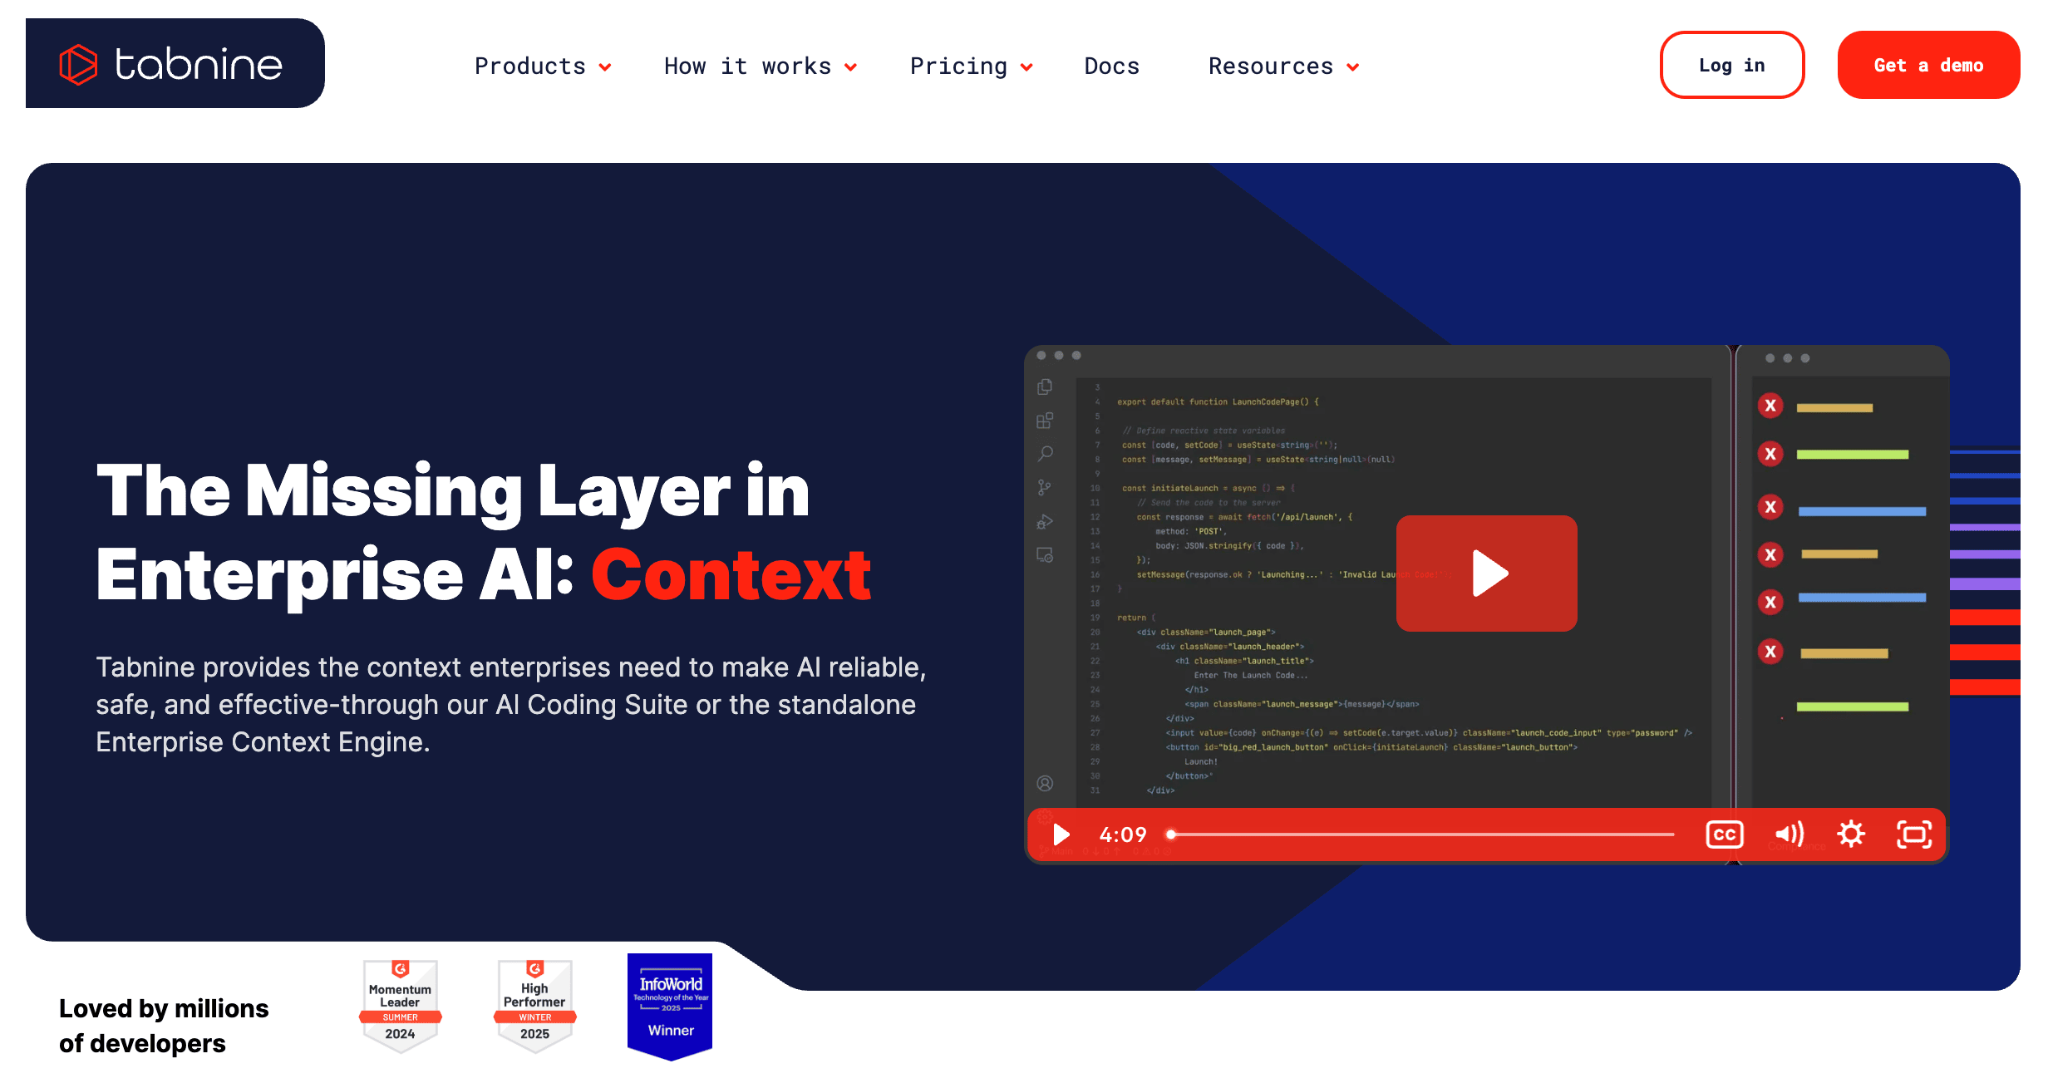This screenshot has width=2048, height=1072.
Task: Click the explorer files icon in the video's editor sidebar
Action: point(1045,387)
